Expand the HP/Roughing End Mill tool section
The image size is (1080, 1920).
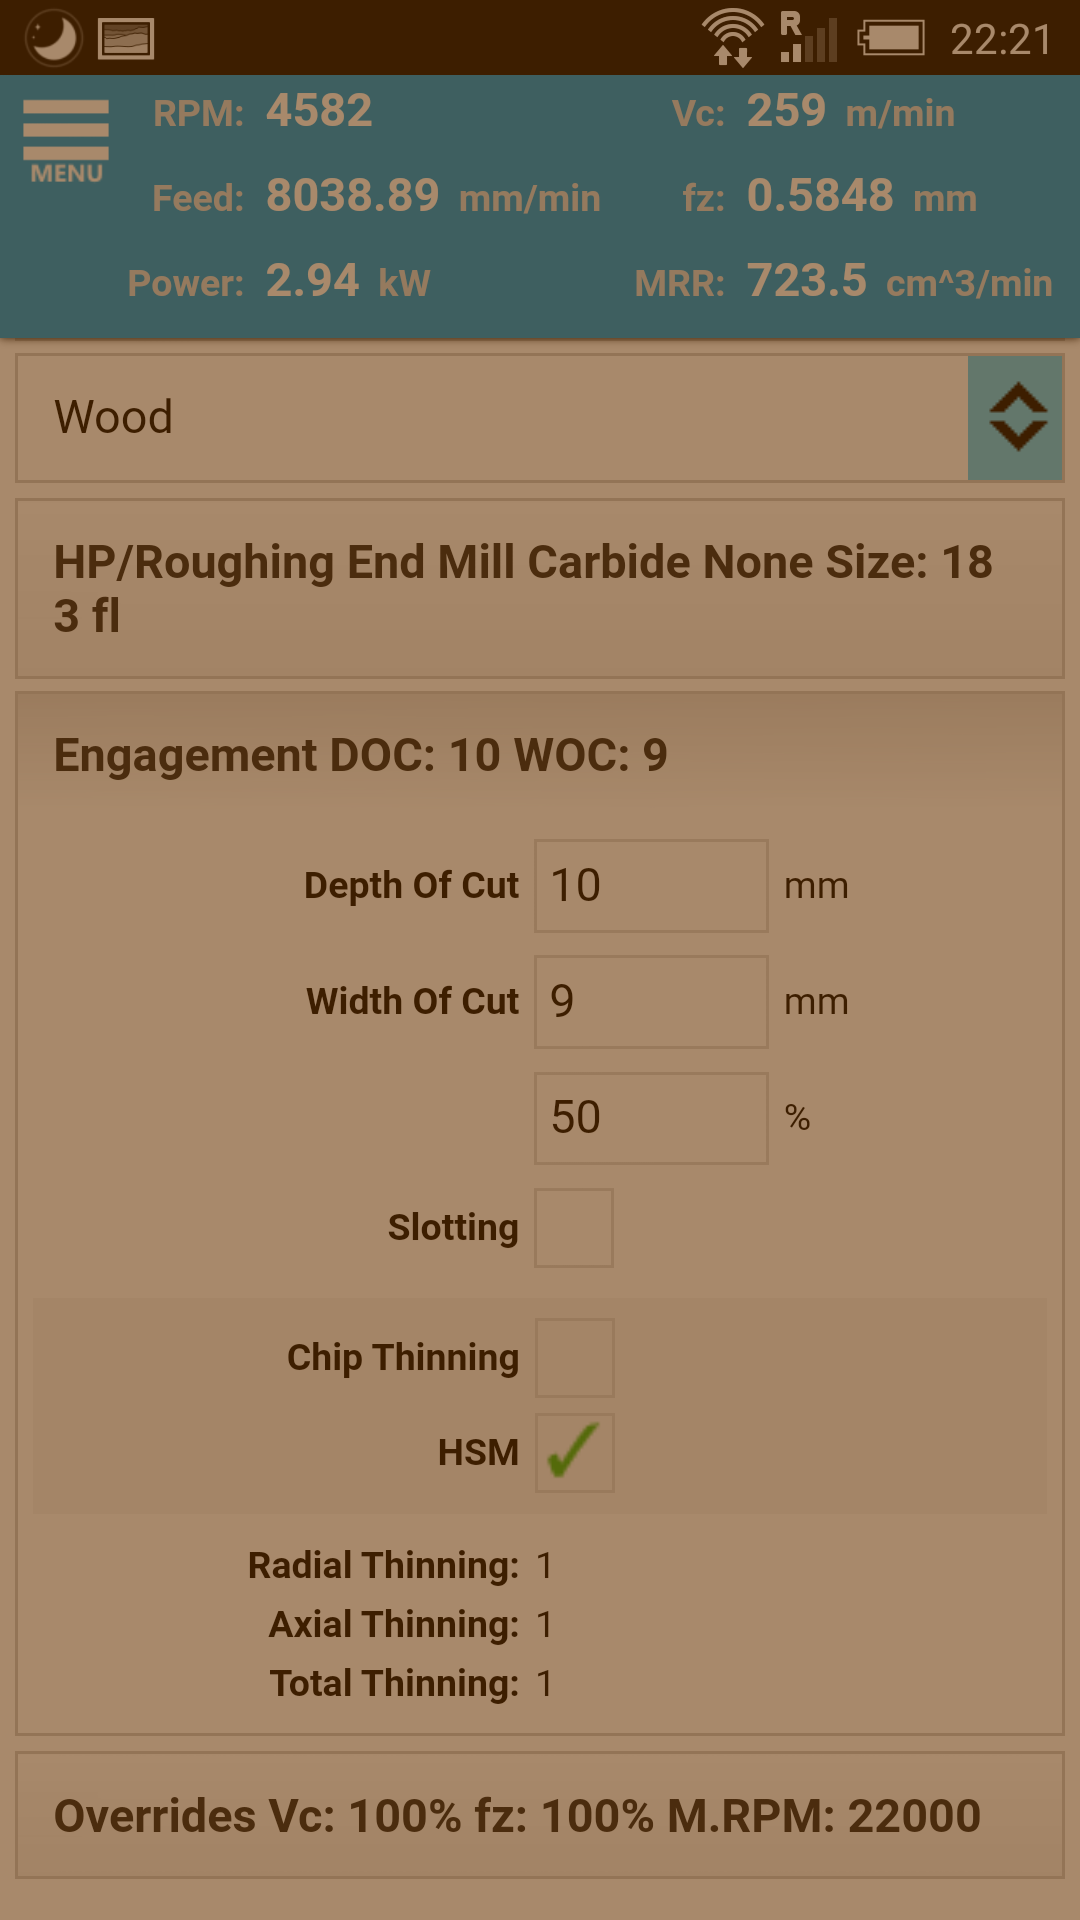540,589
